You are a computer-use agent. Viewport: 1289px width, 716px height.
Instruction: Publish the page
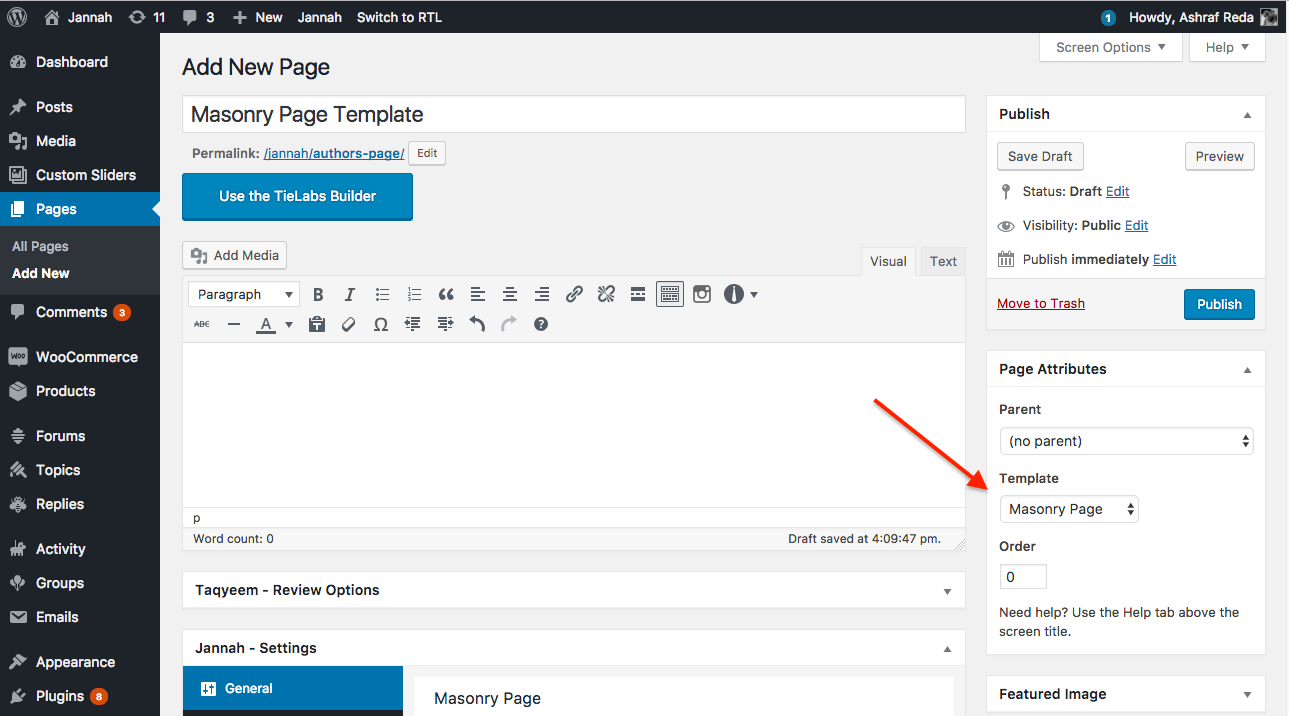[1219, 304]
